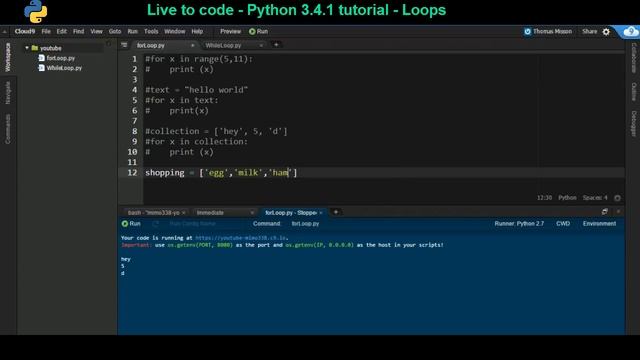This screenshot has height=360, width=640.
Task: Open the Edit menu
Action: [x=61, y=31]
